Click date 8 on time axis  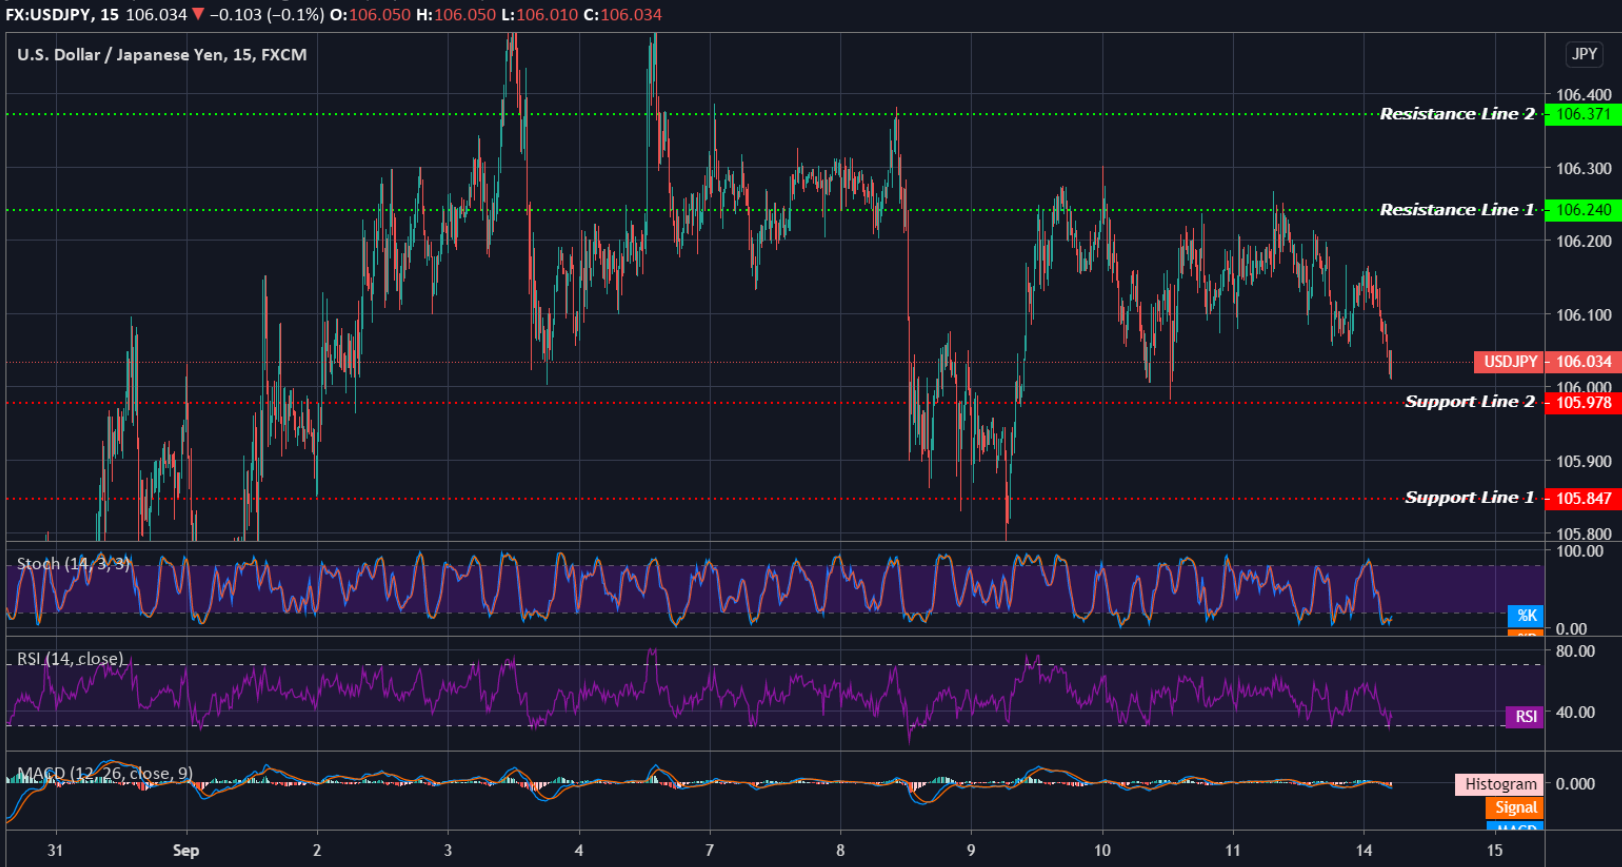(840, 850)
